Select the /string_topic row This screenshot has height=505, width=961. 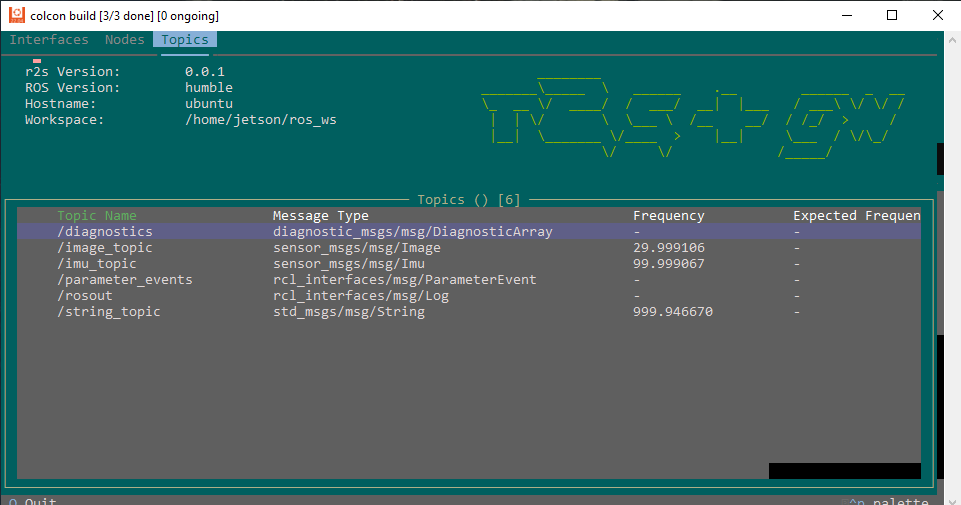point(109,312)
